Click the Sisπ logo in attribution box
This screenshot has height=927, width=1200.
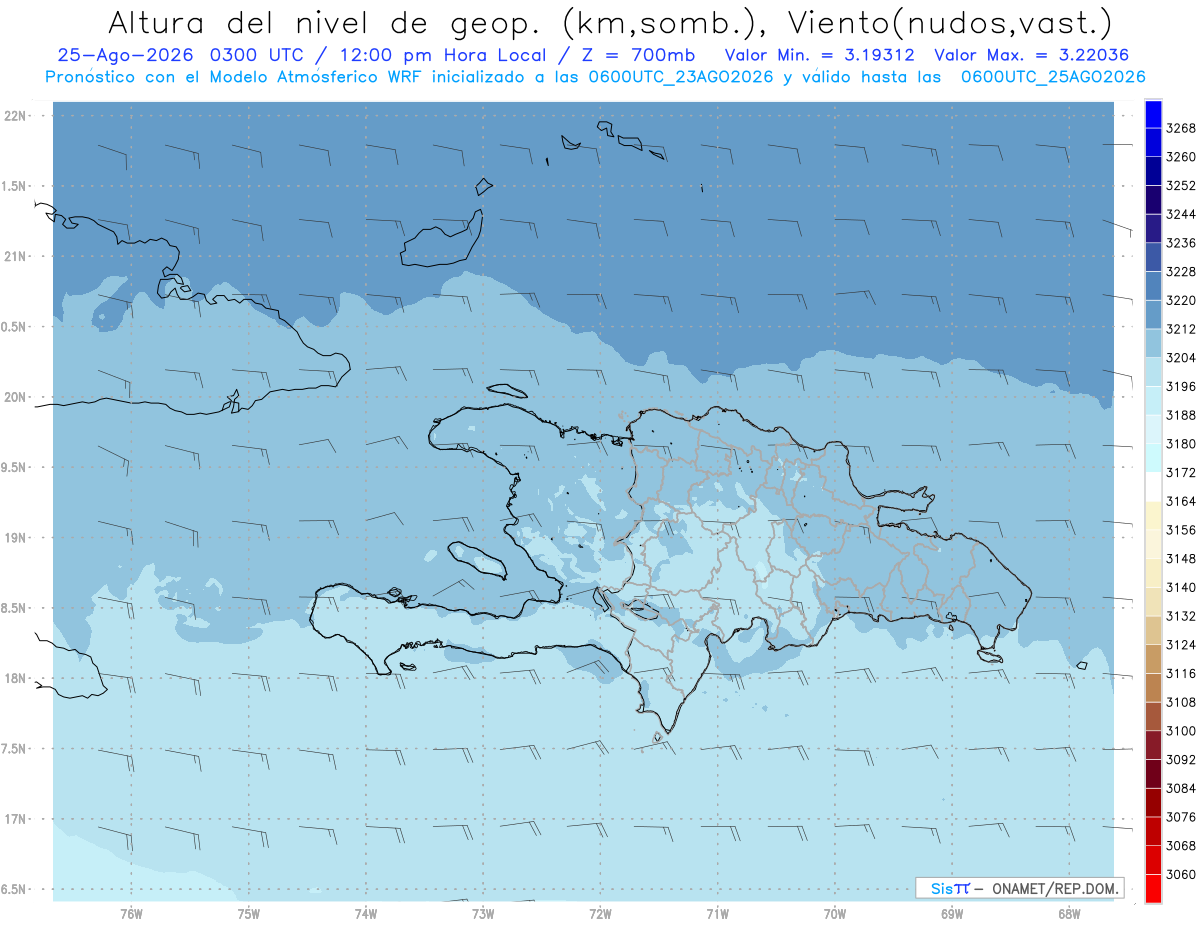949,888
